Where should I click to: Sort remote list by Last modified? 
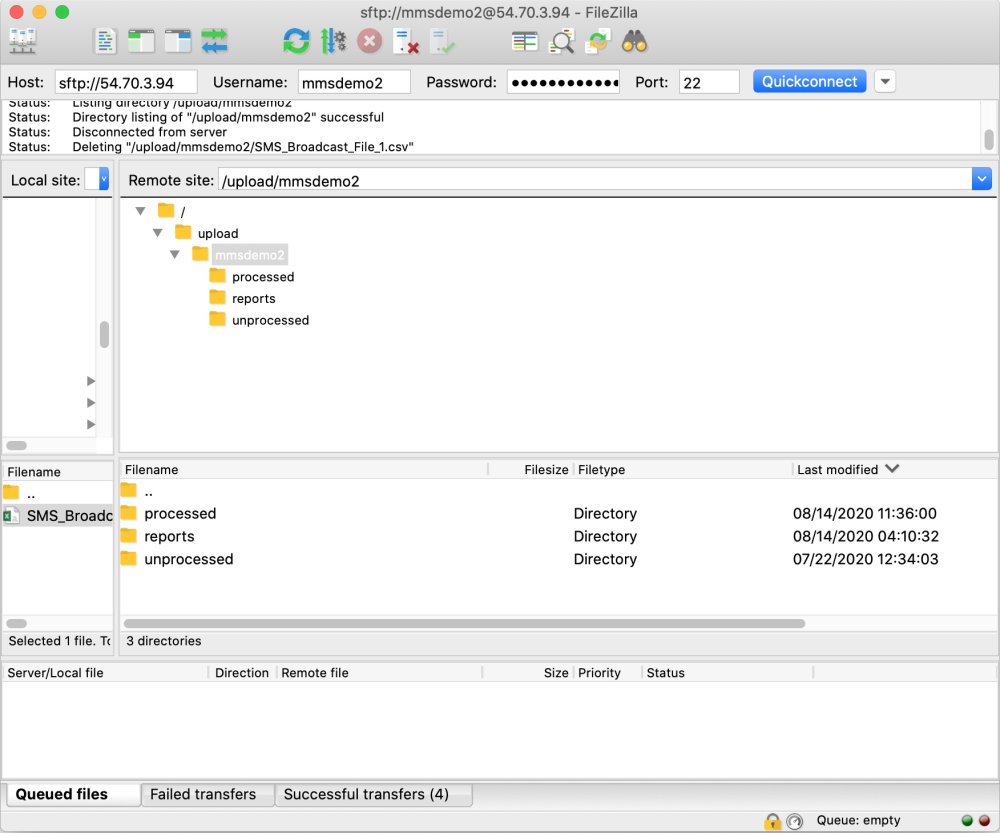coord(895,469)
